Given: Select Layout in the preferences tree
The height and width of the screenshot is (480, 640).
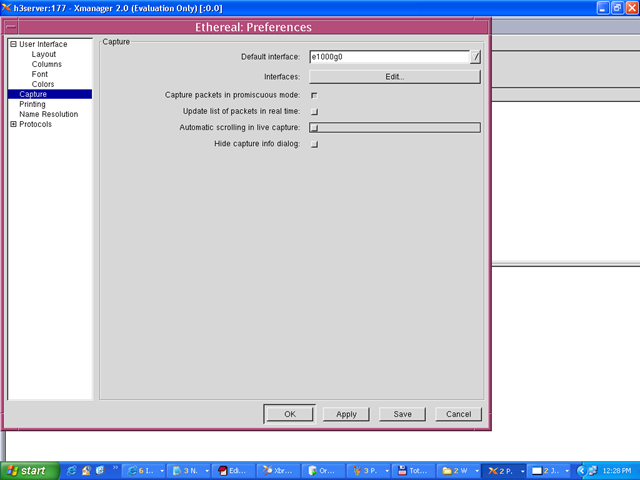Looking at the screenshot, I should click(44, 54).
